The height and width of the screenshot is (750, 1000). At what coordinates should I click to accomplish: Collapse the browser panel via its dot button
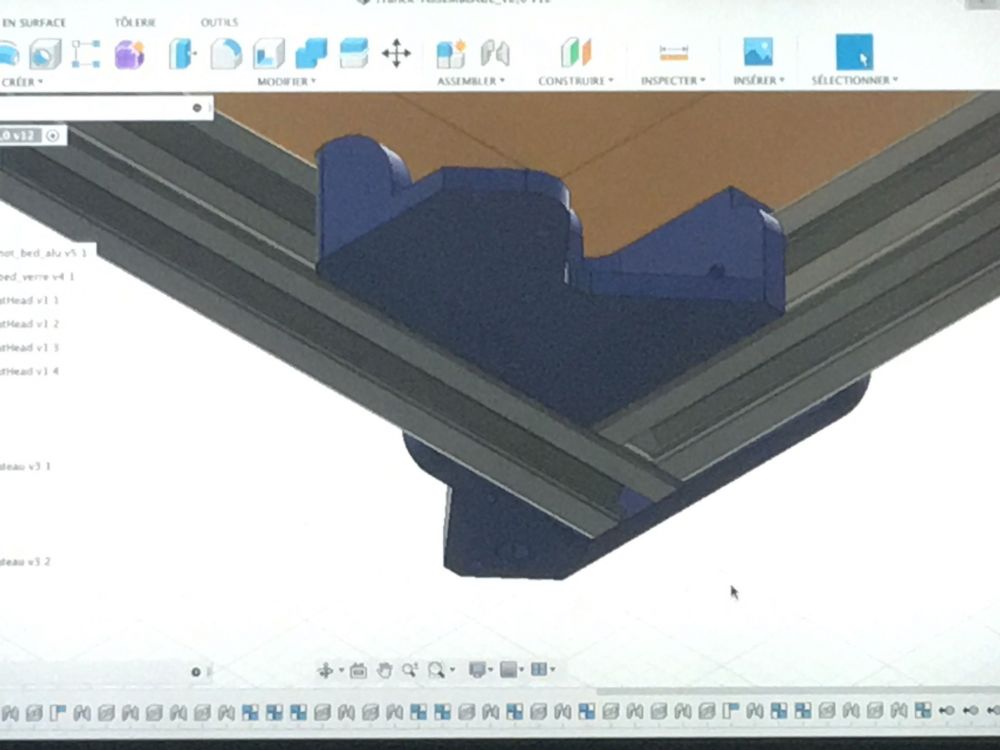pos(197,108)
